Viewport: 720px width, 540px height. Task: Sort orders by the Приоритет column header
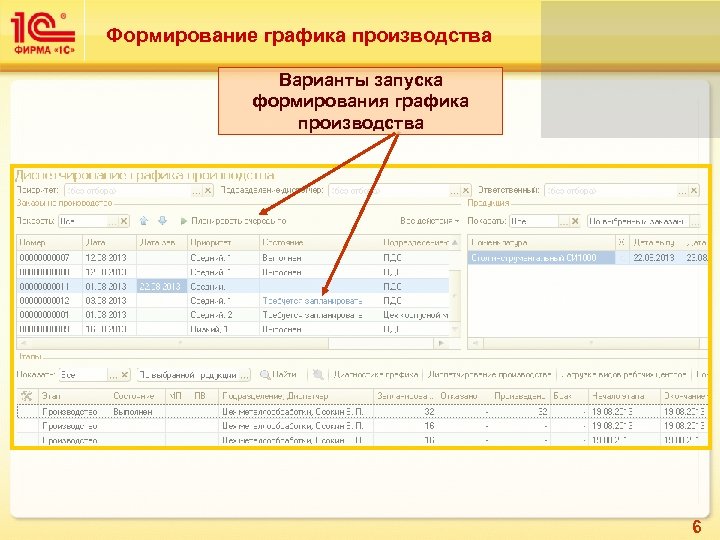click(223, 242)
